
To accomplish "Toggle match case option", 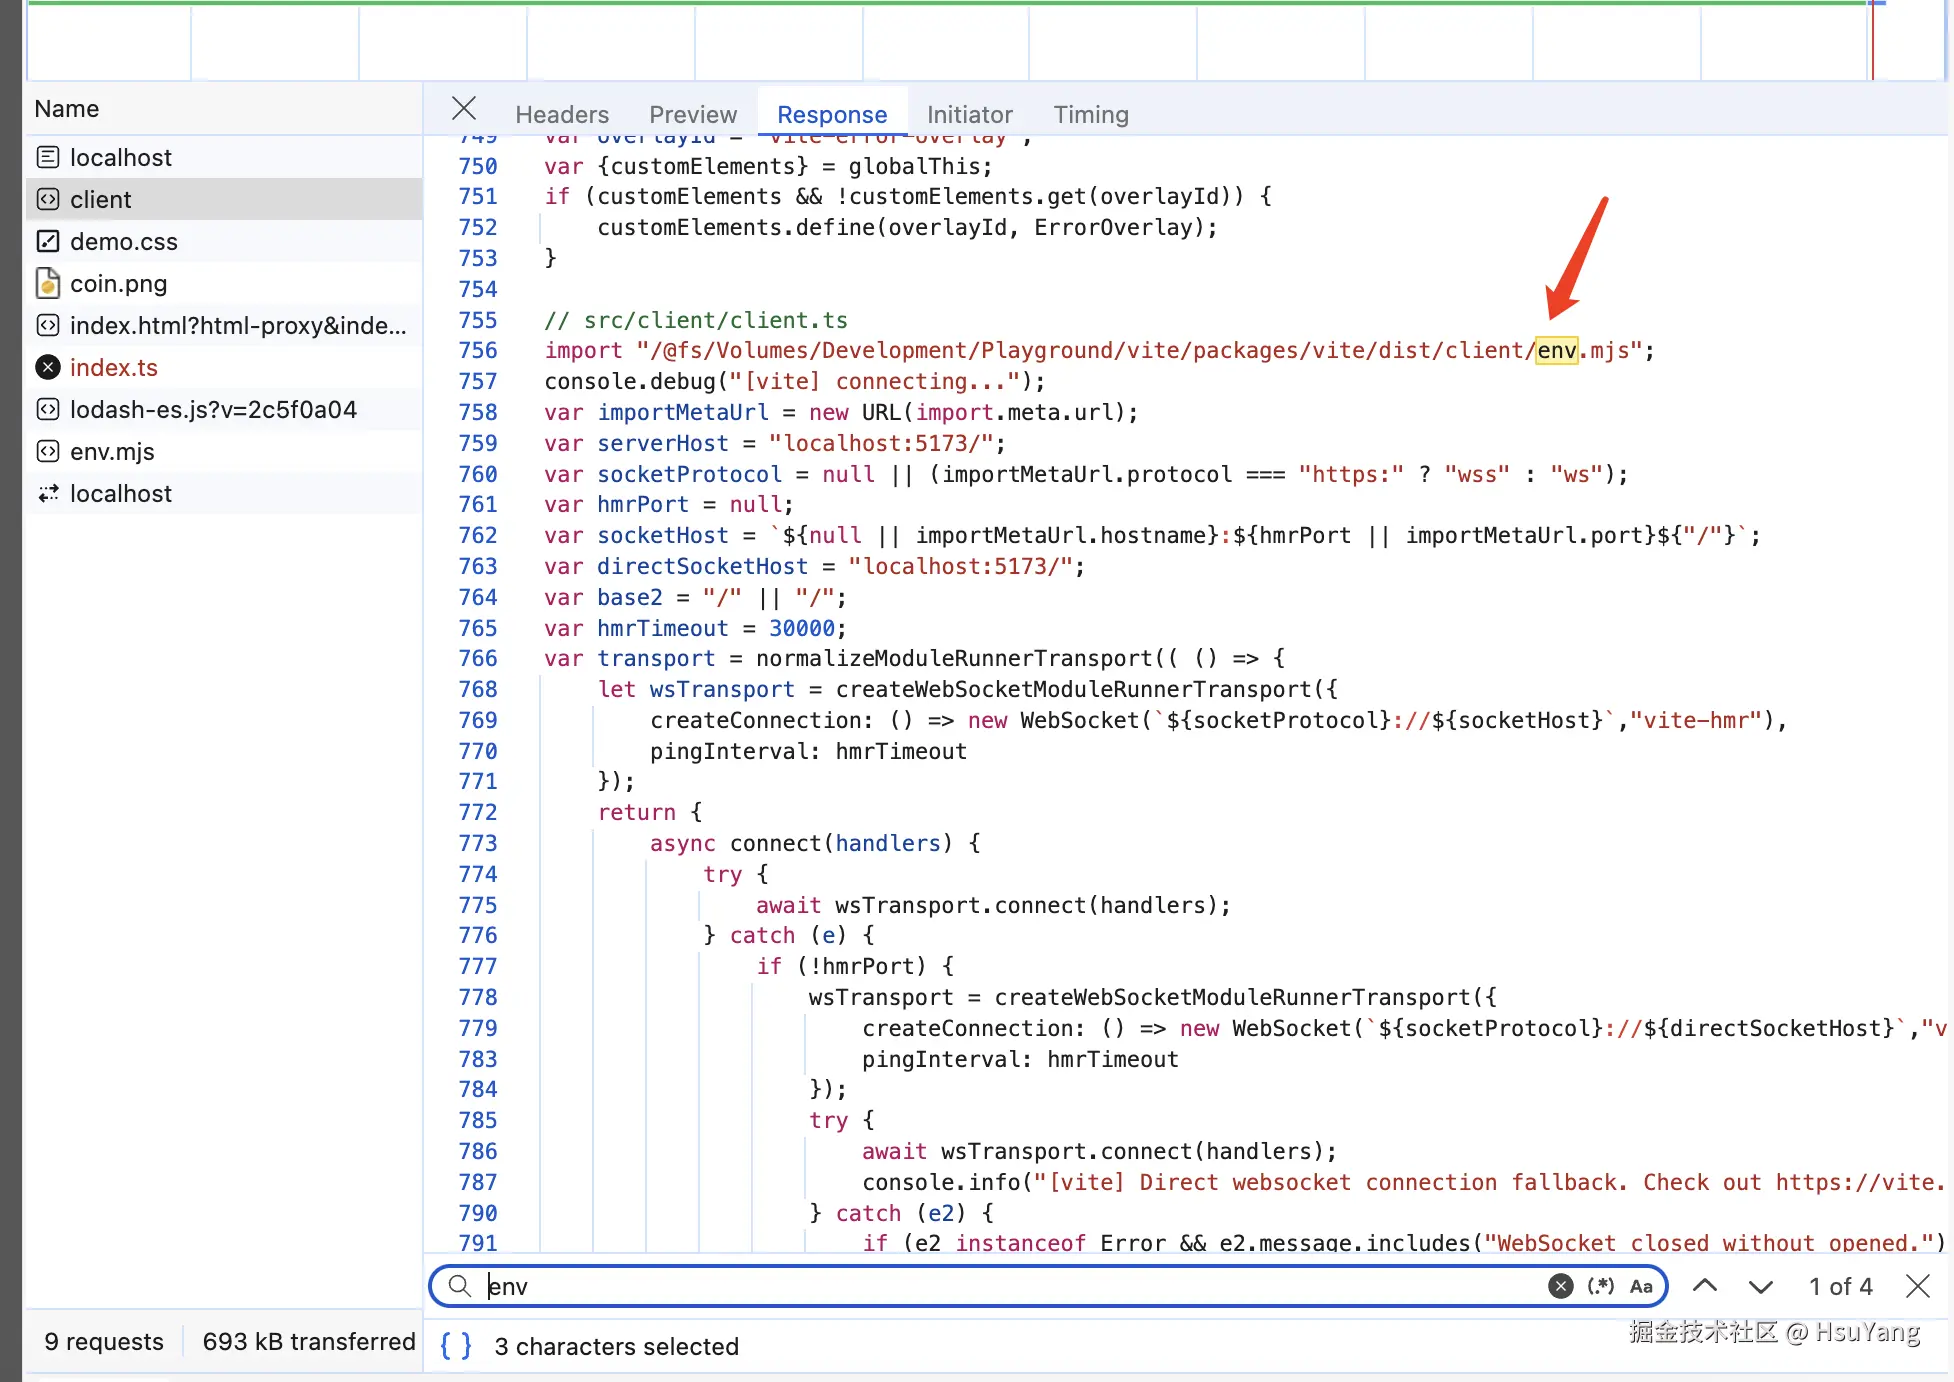I will [x=1640, y=1286].
